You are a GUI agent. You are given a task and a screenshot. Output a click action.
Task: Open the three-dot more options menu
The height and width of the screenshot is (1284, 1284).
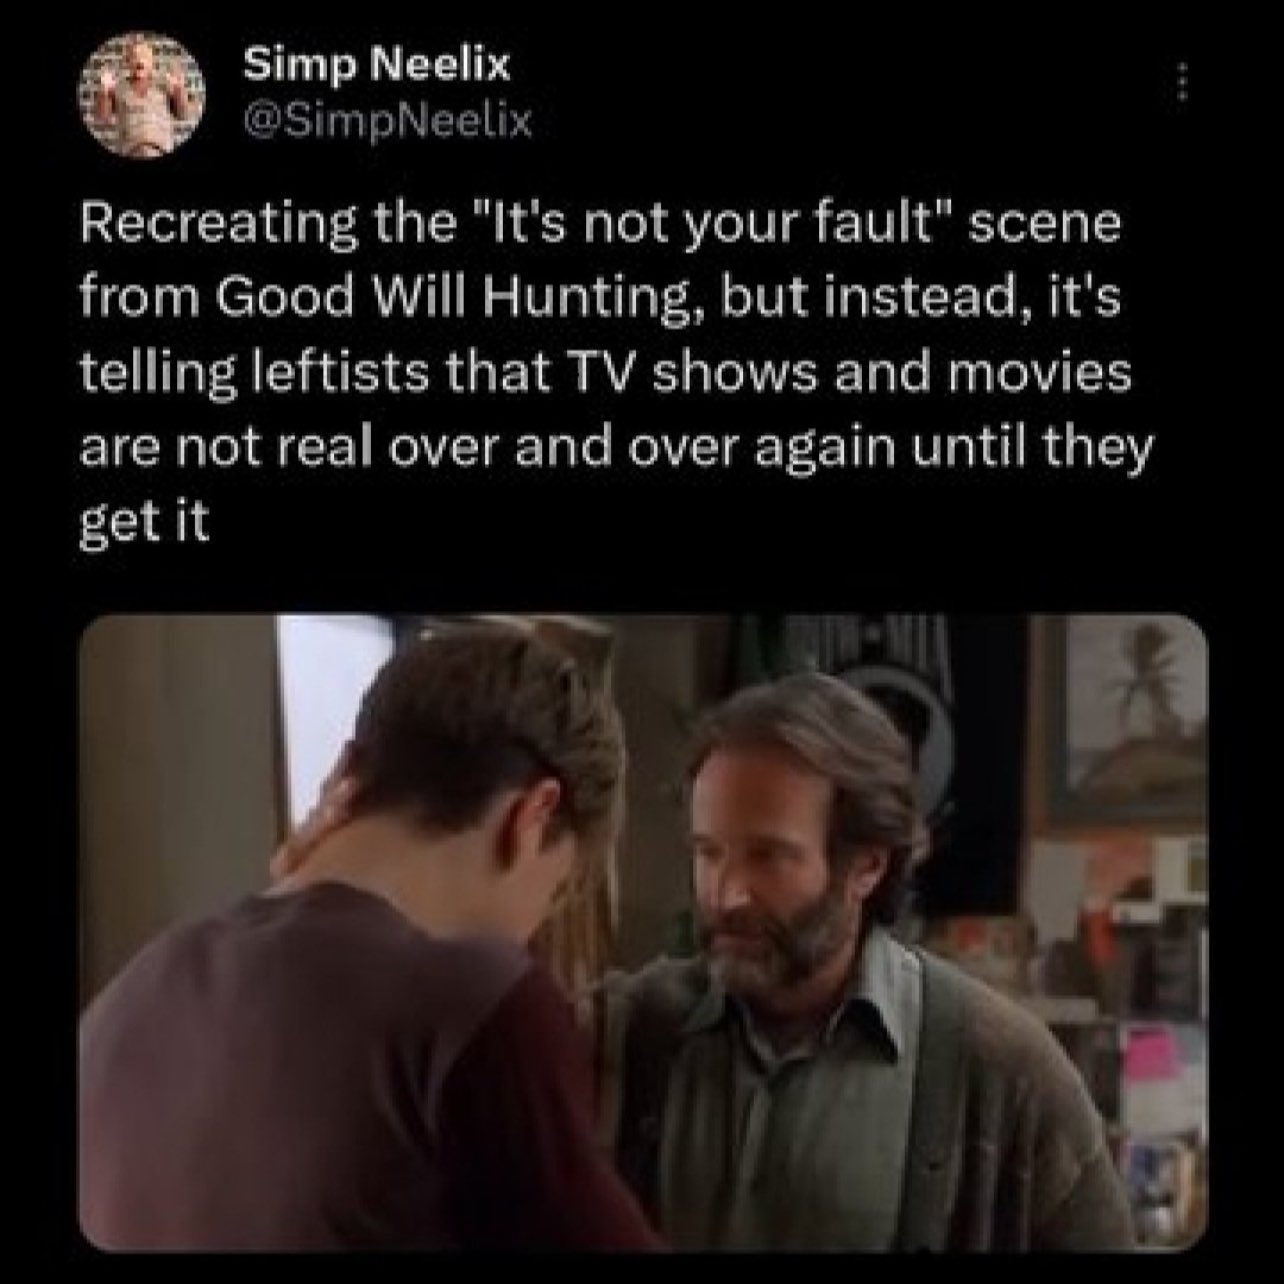tap(1180, 81)
